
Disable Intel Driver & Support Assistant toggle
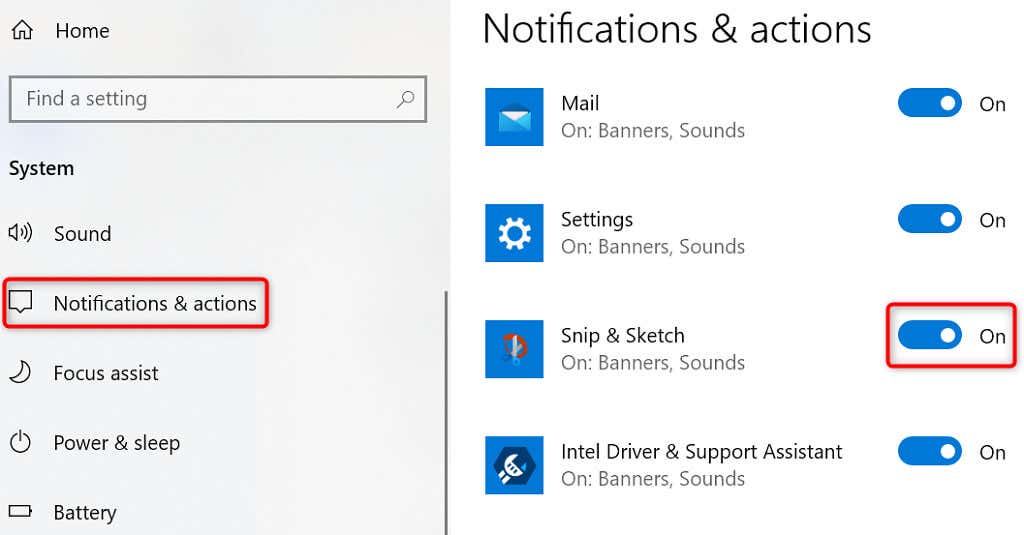pyautogui.click(x=929, y=451)
